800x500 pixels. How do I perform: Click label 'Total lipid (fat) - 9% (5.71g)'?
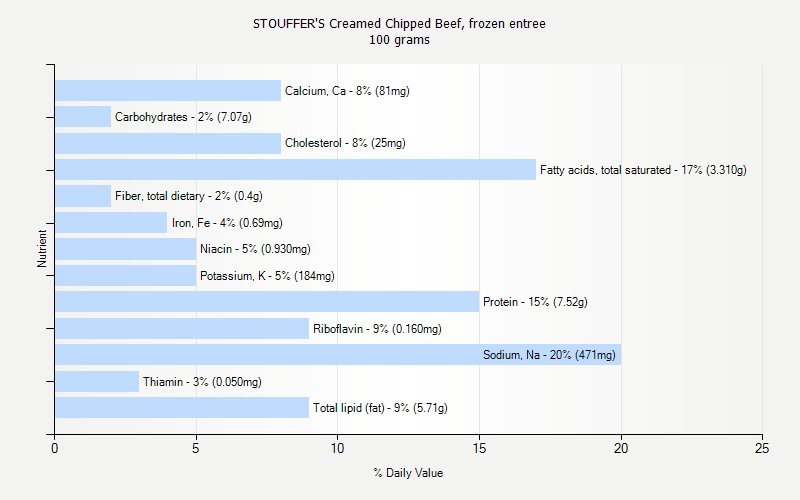click(x=380, y=408)
